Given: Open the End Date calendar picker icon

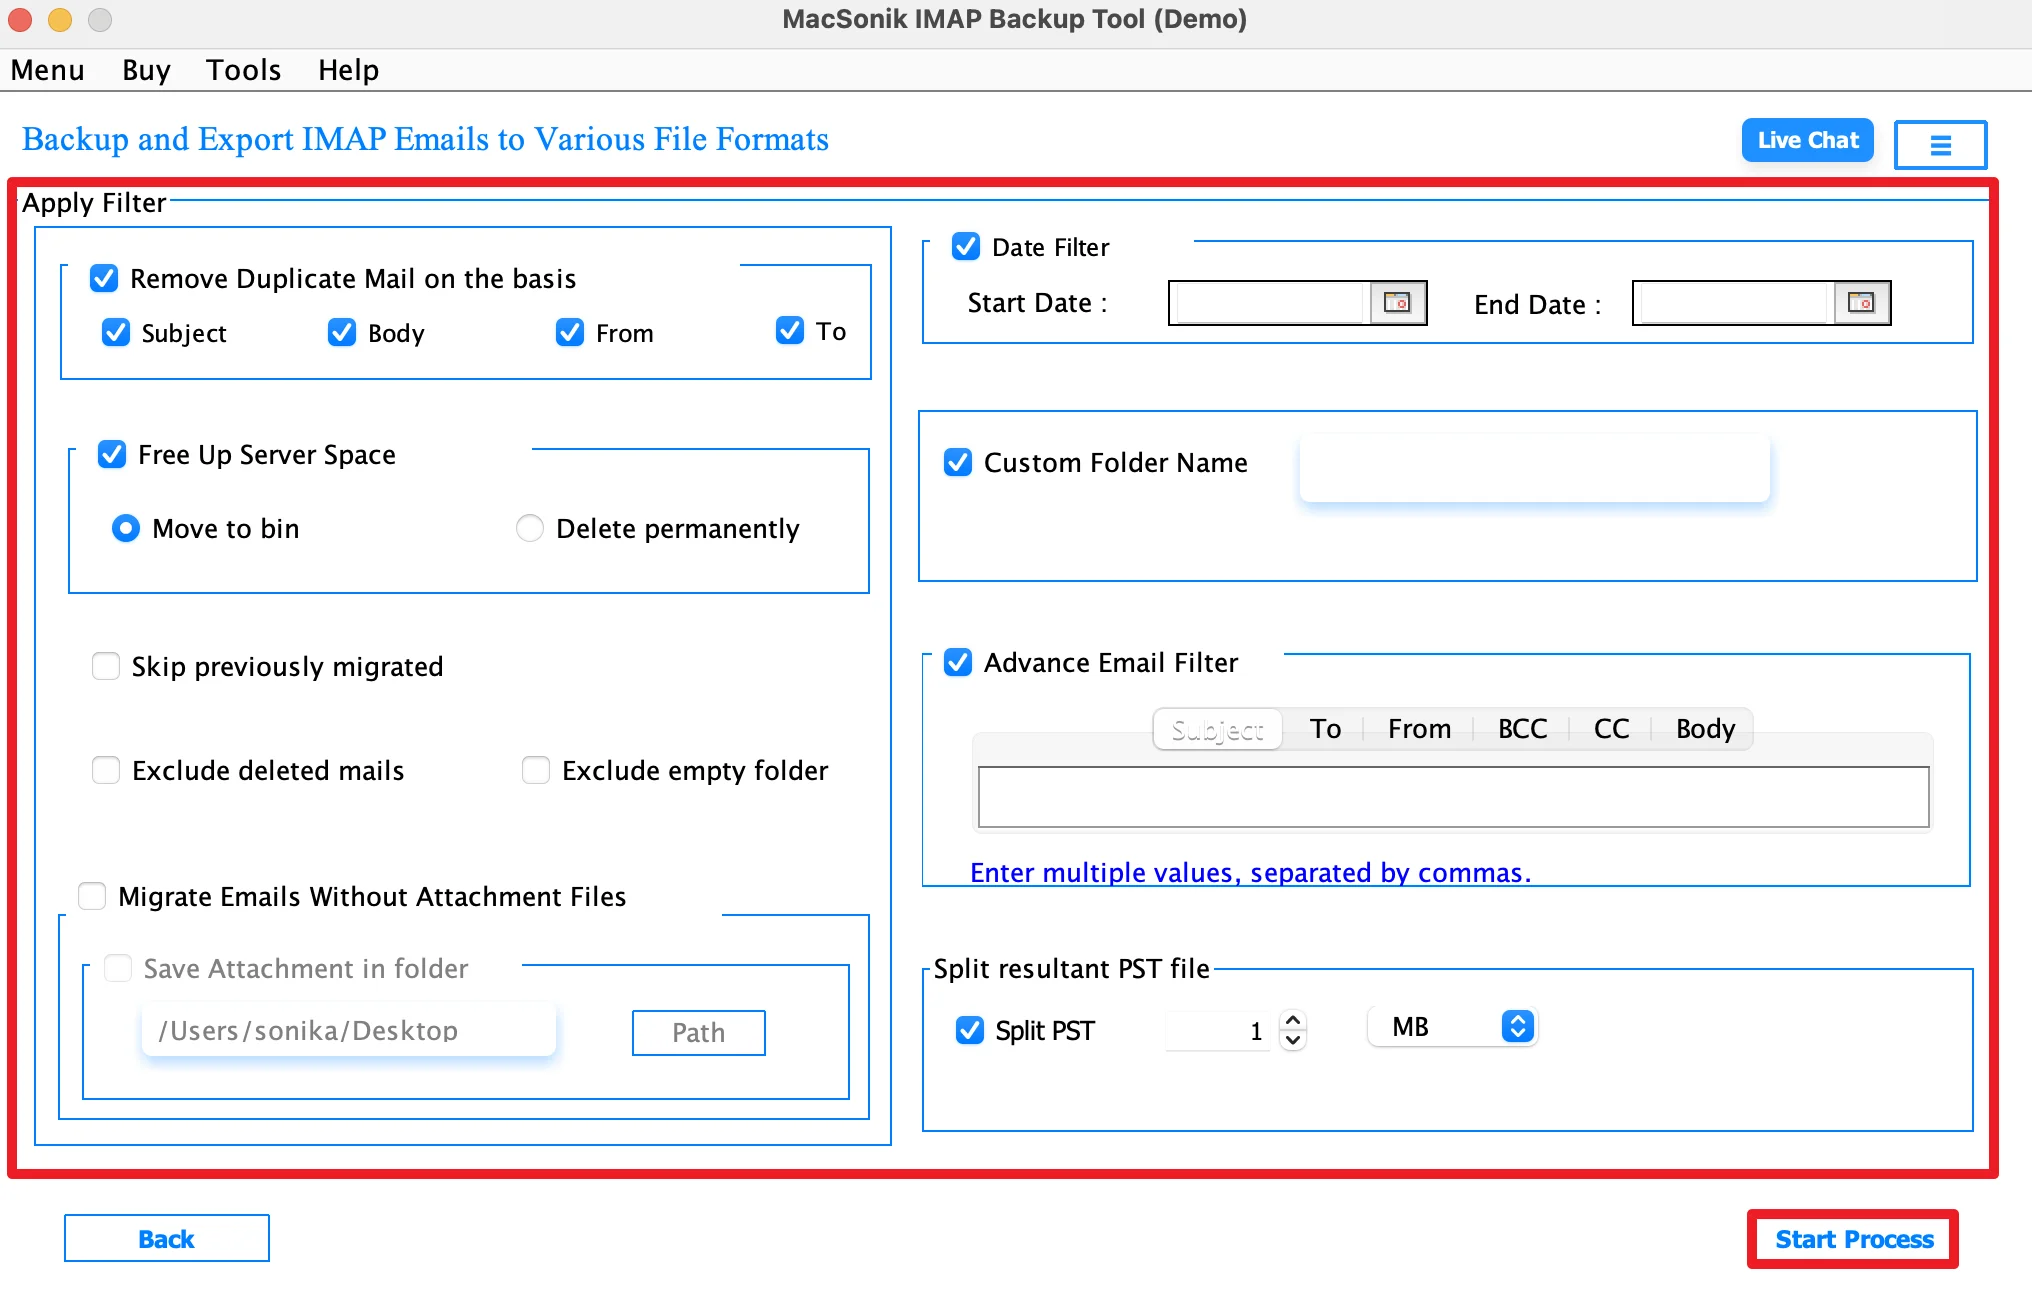Looking at the screenshot, I should click(x=1861, y=302).
